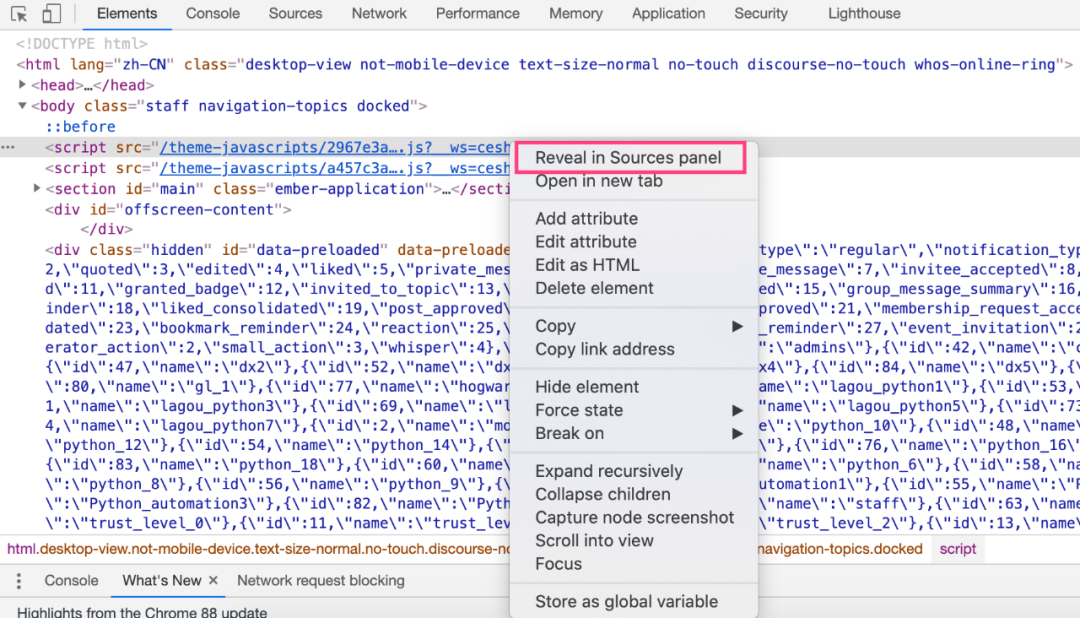The width and height of the screenshot is (1080, 618).
Task: Choose Reveal in Sources panel
Action: pos(630,158)
